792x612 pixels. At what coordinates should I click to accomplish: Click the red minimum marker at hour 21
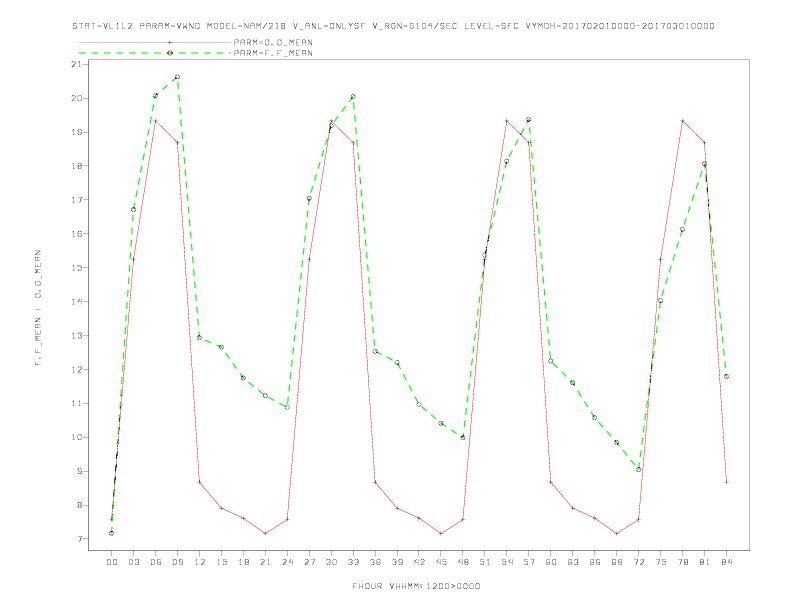coord(265,533)
